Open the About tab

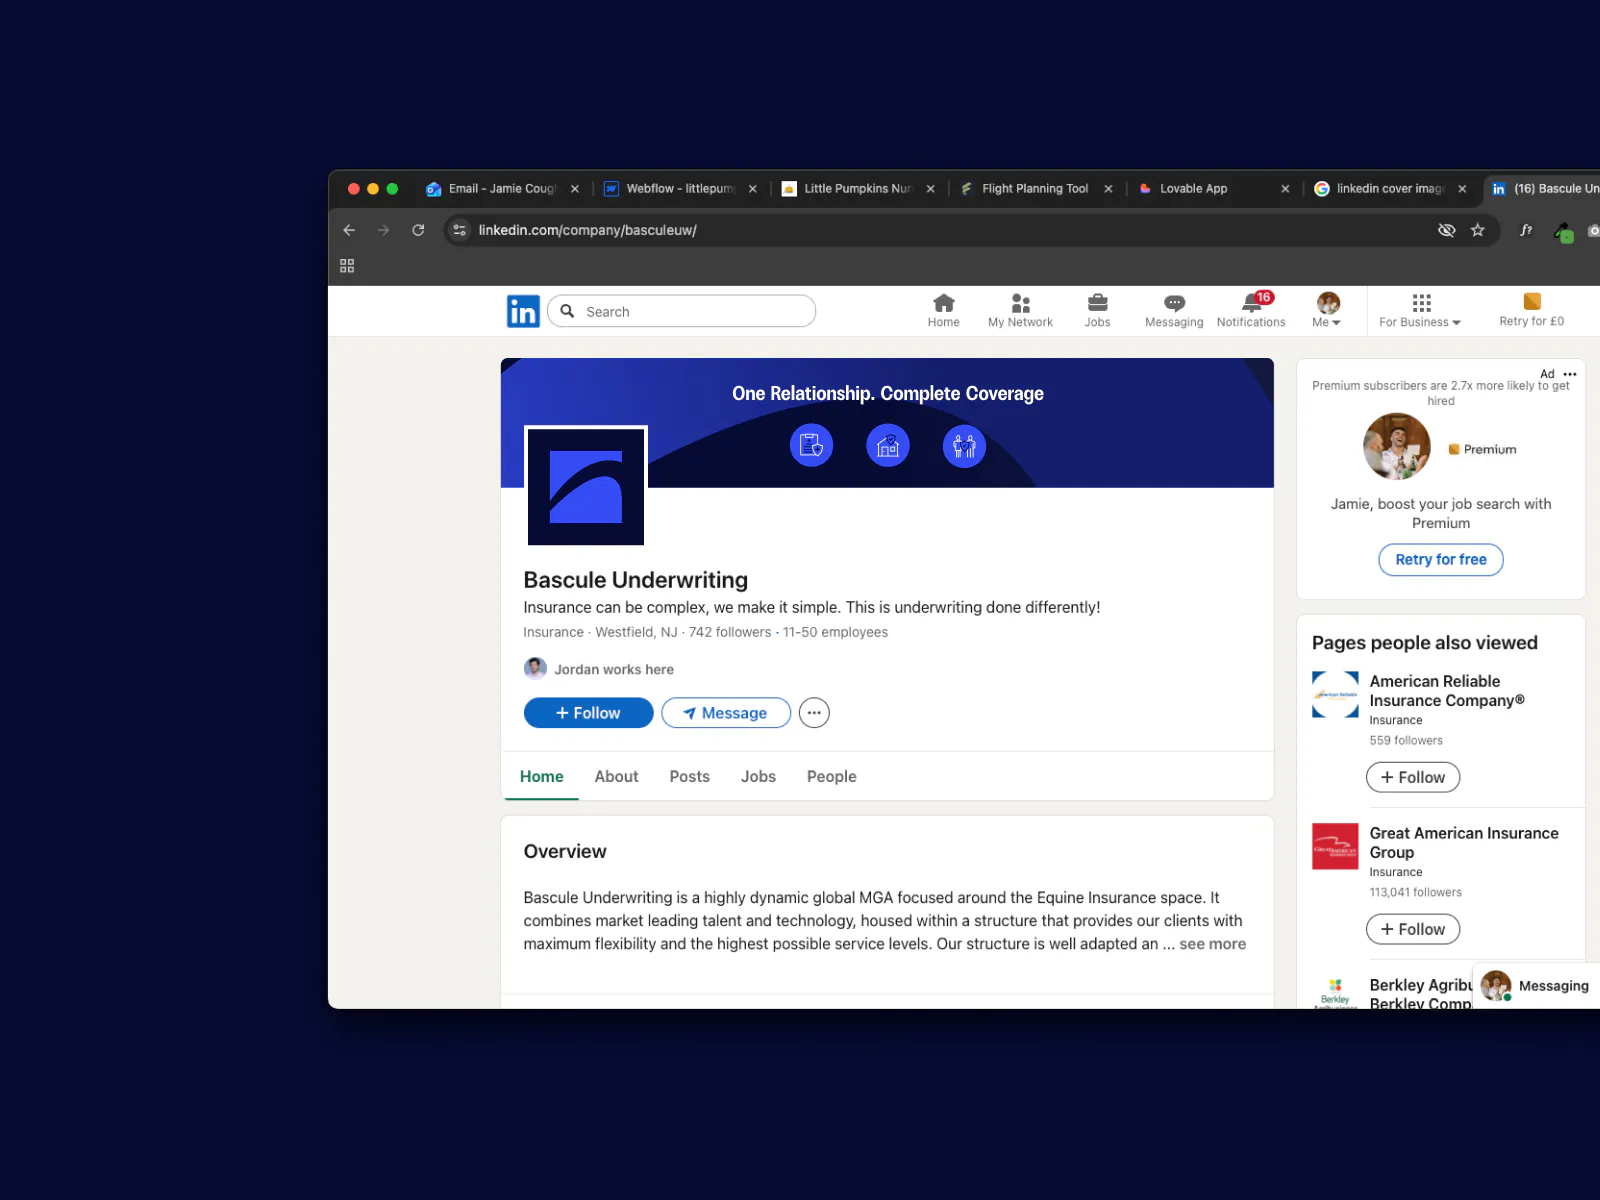(x=616, y=777)
